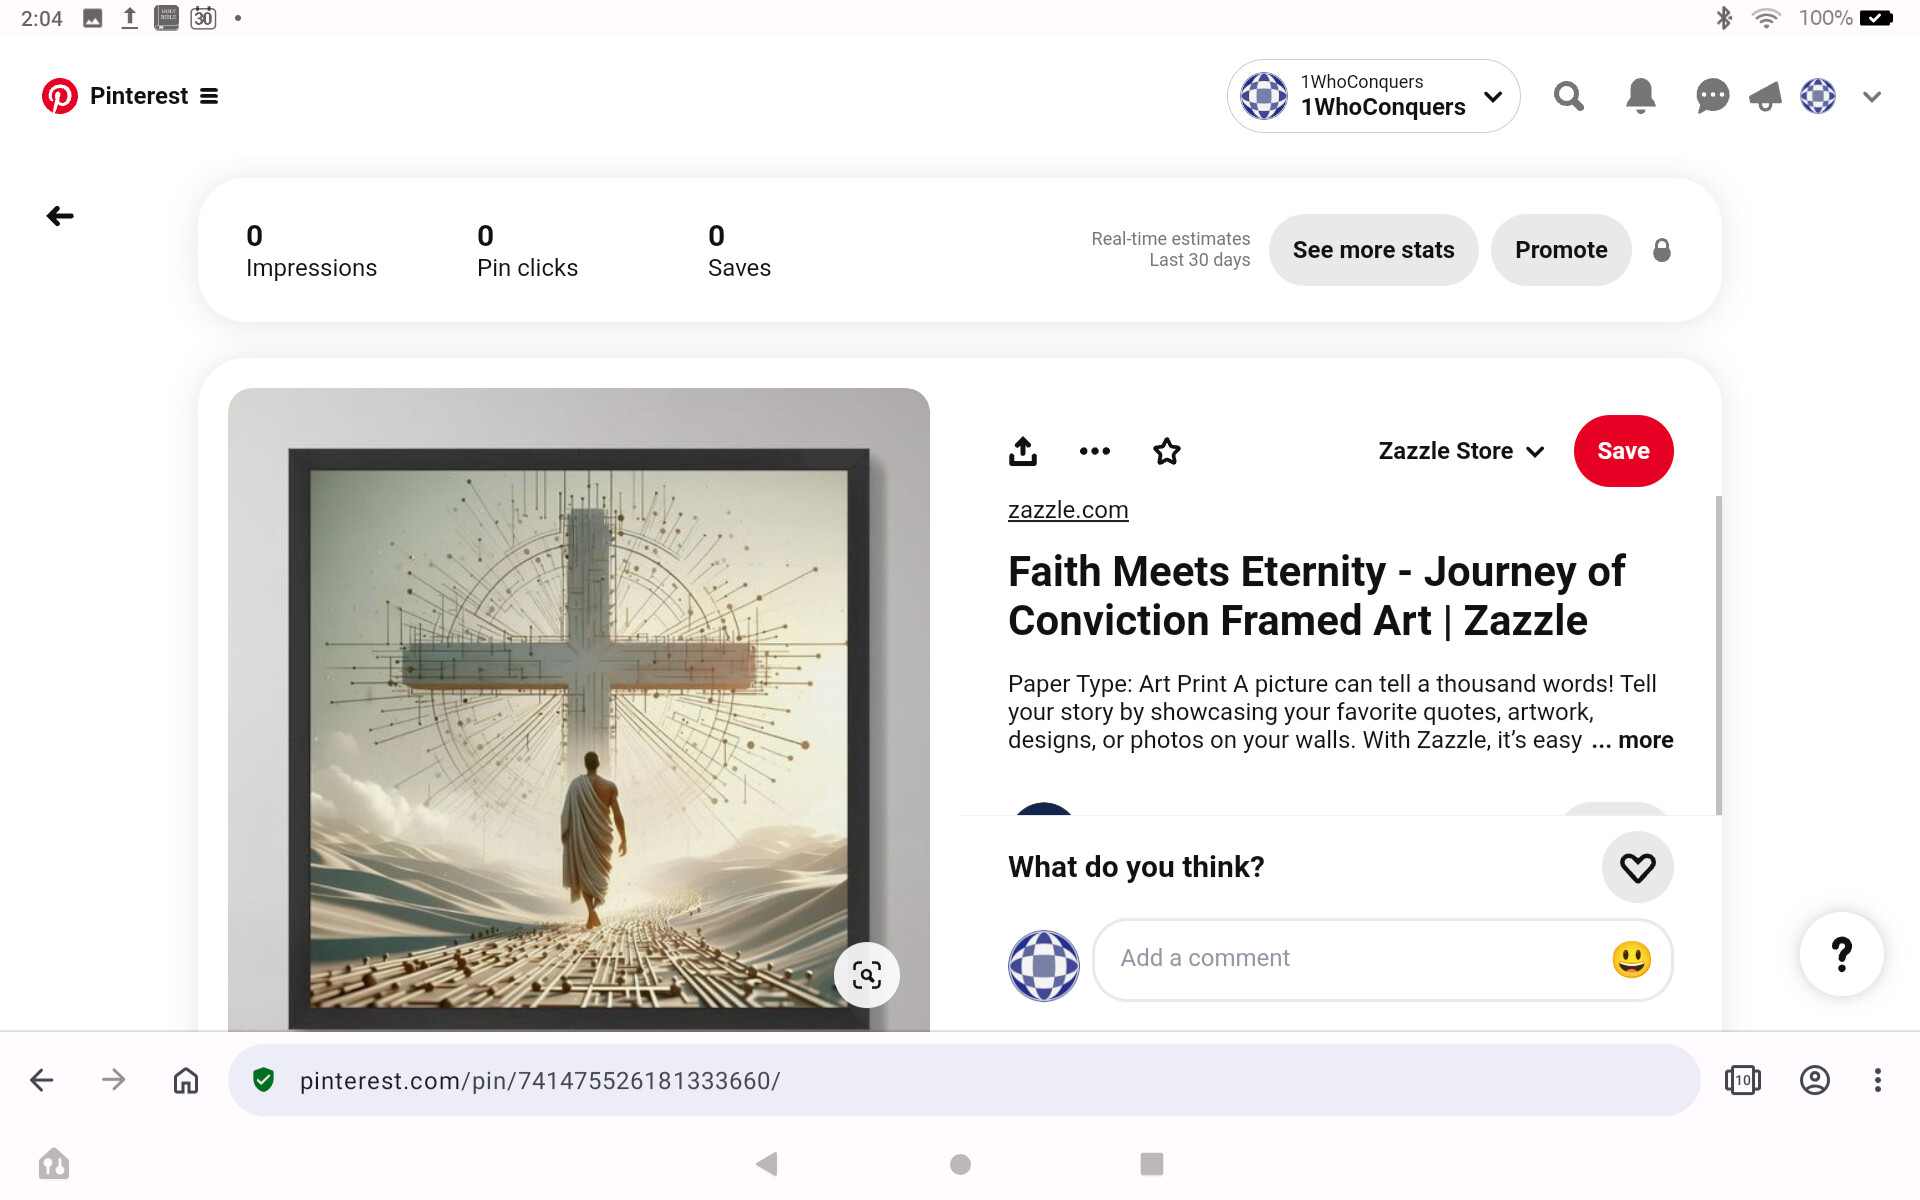This screenshot has height=1200, width=1920.
Task: Share the pin with upload icon
Action: click(1022, 451)
